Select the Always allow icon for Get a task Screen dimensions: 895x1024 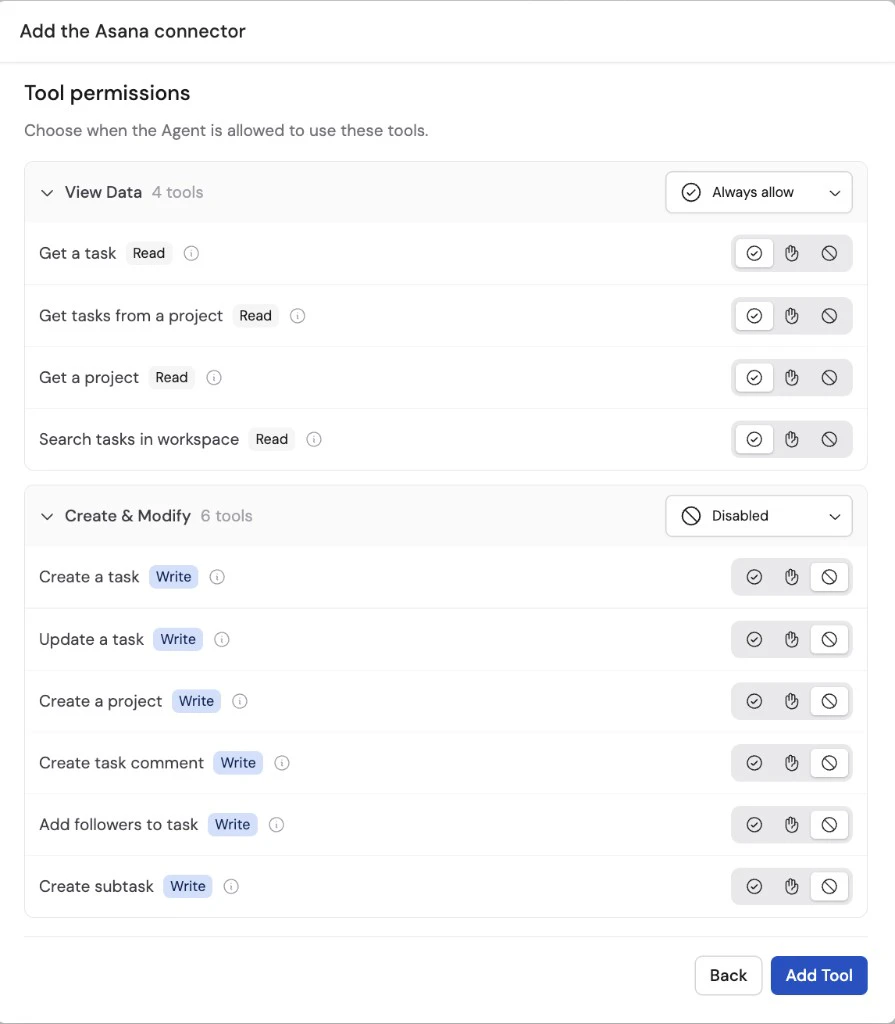753,253
